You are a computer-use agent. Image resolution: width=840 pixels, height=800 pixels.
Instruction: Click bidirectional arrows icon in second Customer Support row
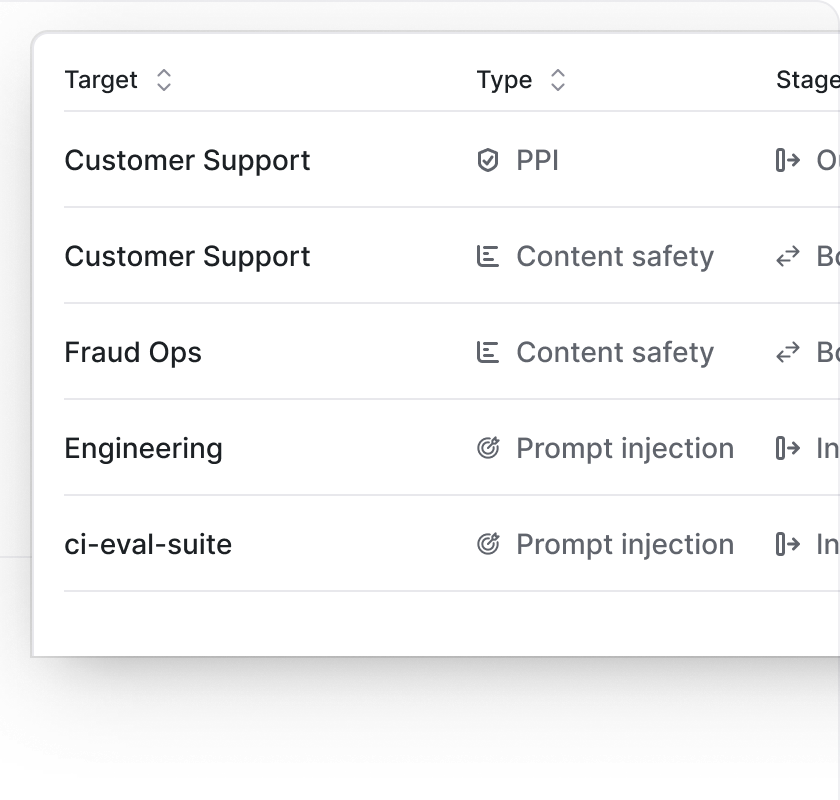pos(788,256)
